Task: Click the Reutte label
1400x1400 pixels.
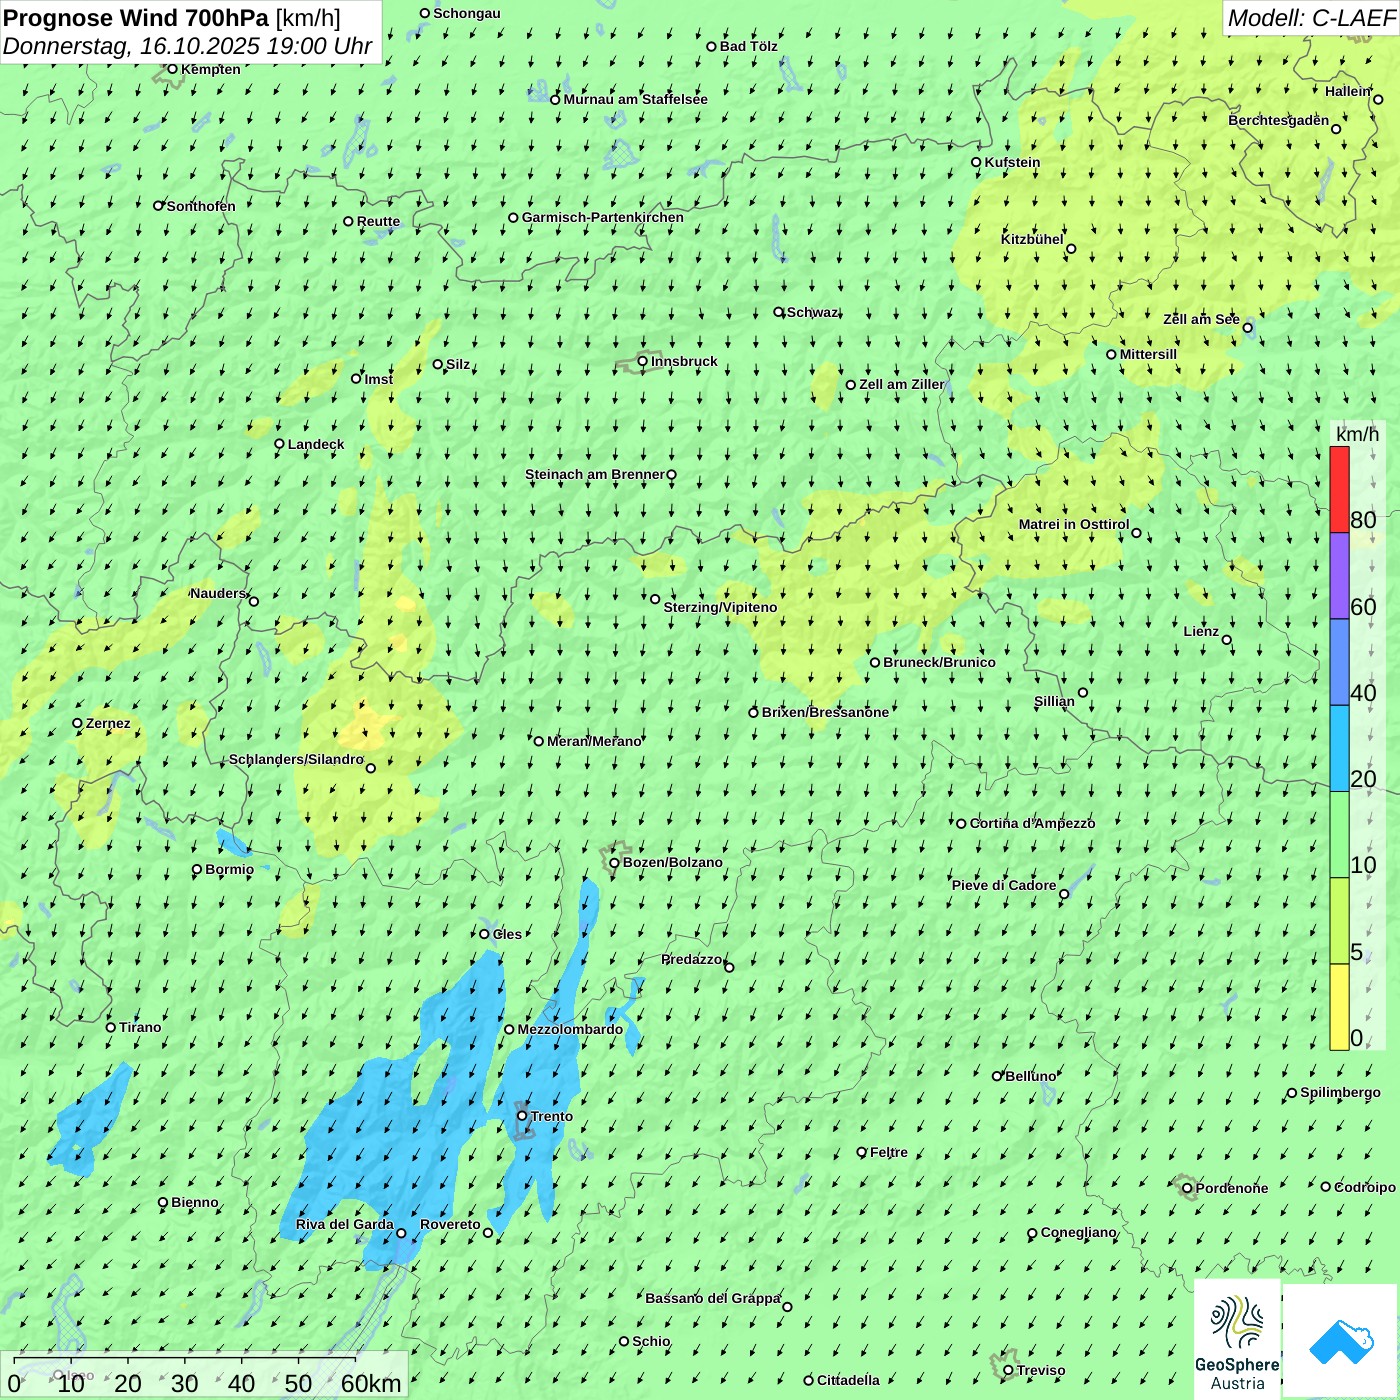Action: [378, 221]
